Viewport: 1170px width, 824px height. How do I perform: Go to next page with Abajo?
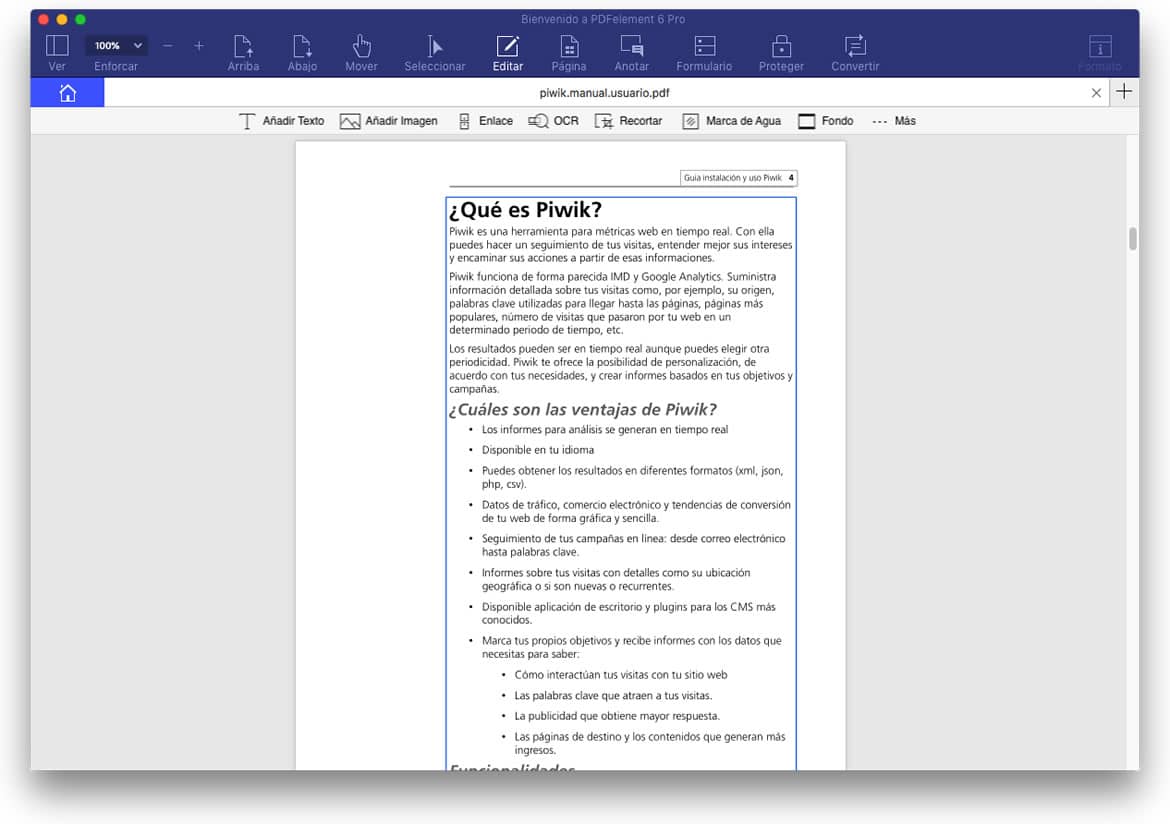click(x=302, y=46)
